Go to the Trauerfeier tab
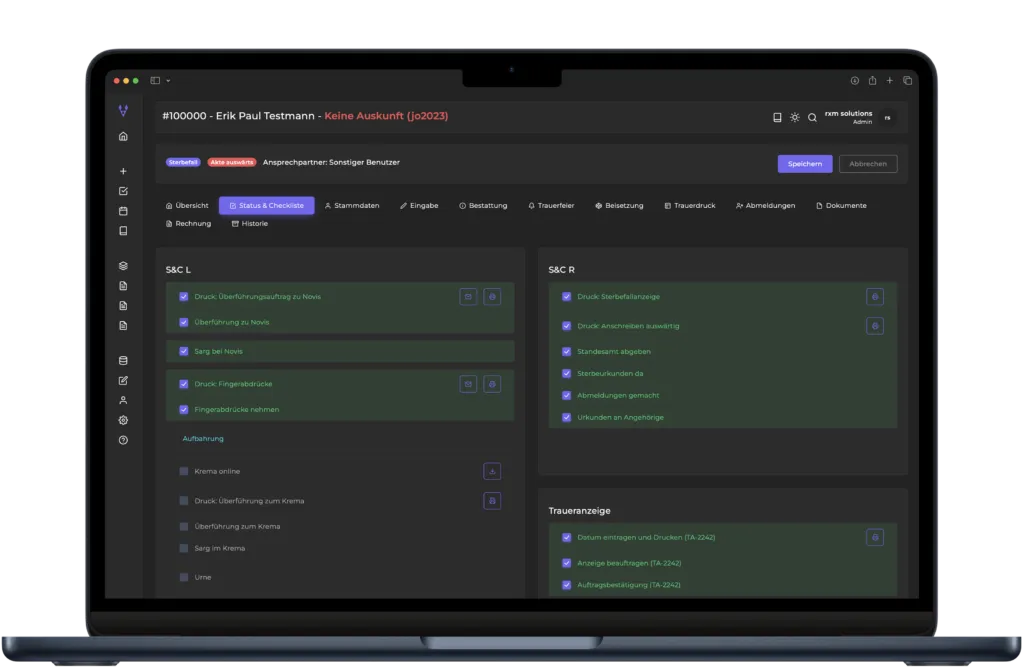The image size is (1024, 668). click(551, 206)
